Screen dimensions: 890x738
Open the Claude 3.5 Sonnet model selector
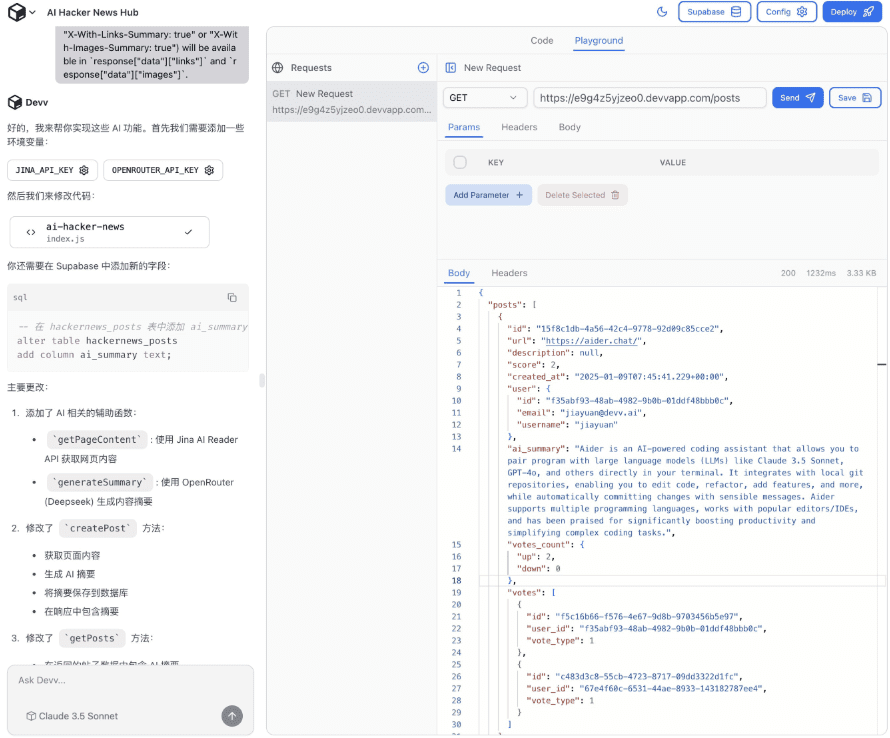72,716
